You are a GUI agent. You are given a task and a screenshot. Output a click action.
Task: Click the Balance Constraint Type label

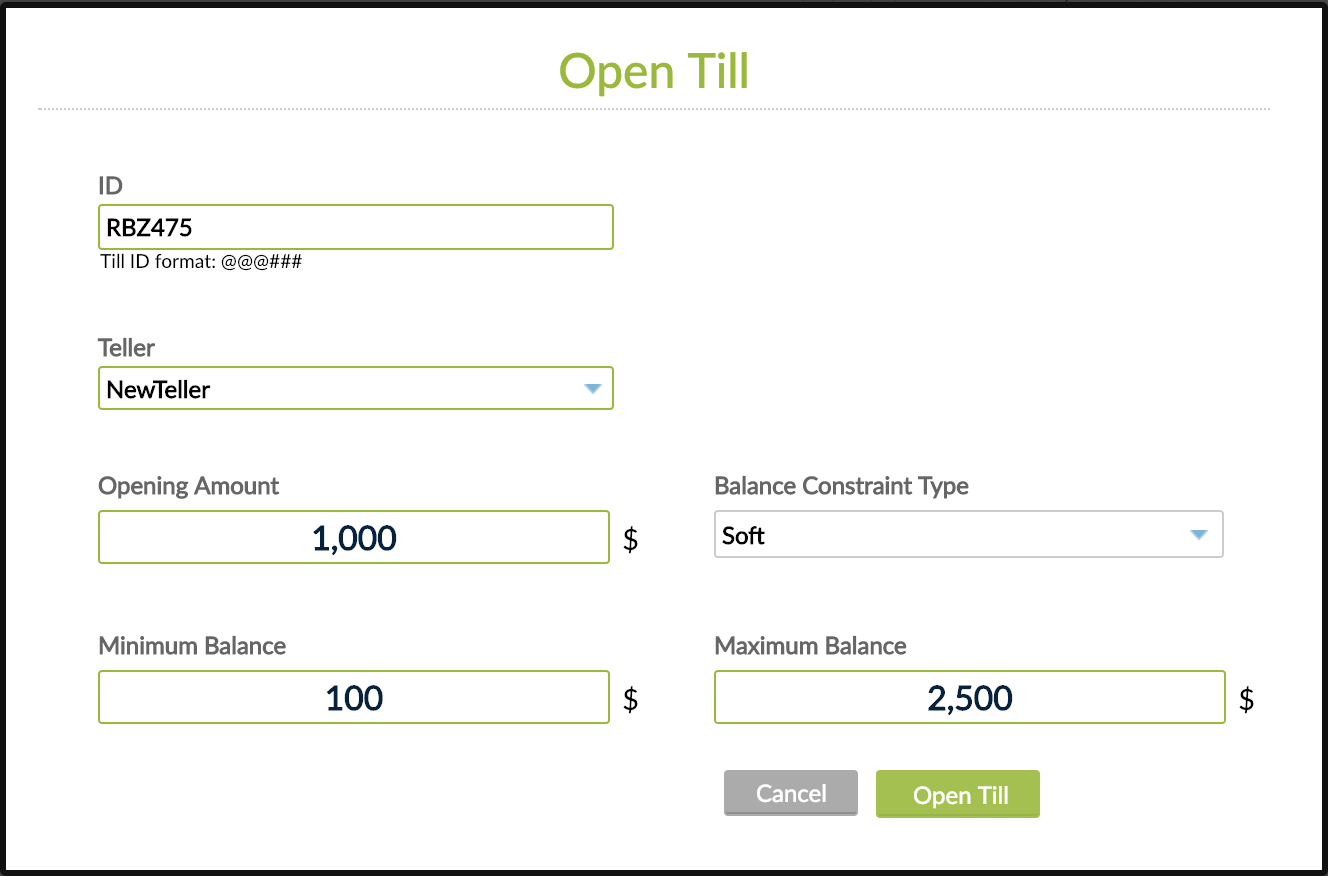[x=841, y=486]
